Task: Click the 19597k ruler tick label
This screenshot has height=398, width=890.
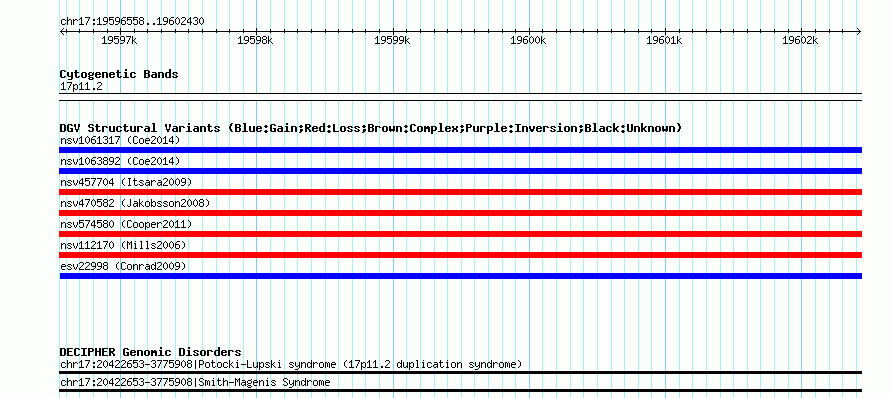Action: [x=119, y=40]
